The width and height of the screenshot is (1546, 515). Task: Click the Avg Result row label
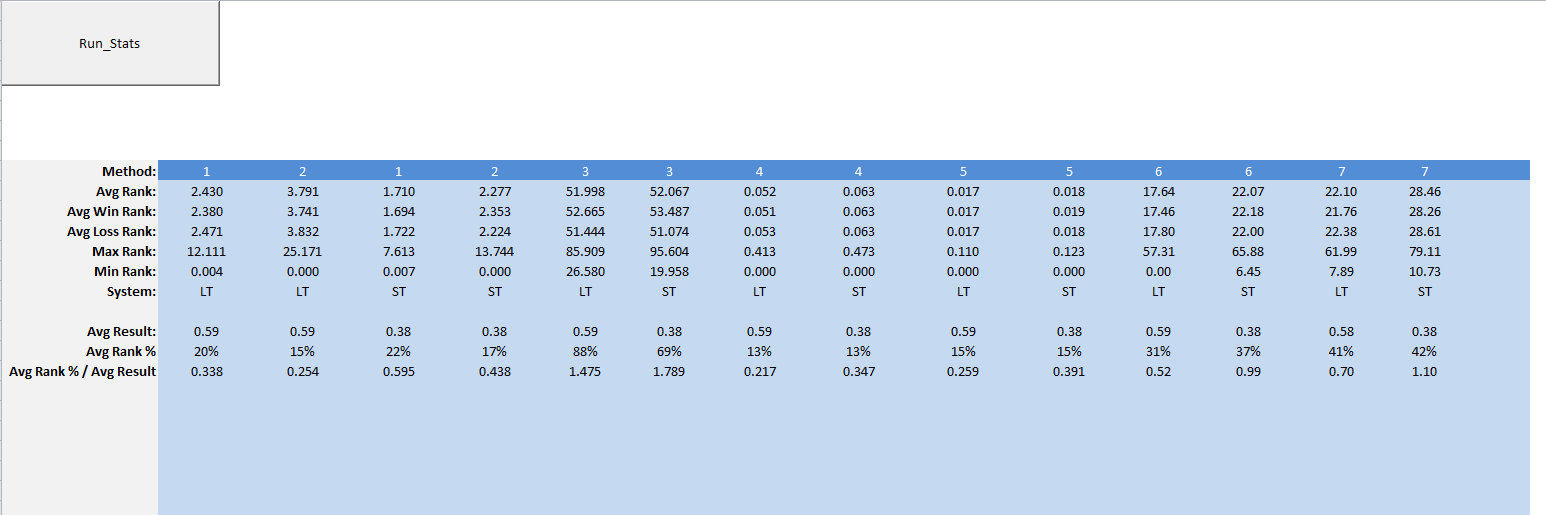click(x=120, y=331)
